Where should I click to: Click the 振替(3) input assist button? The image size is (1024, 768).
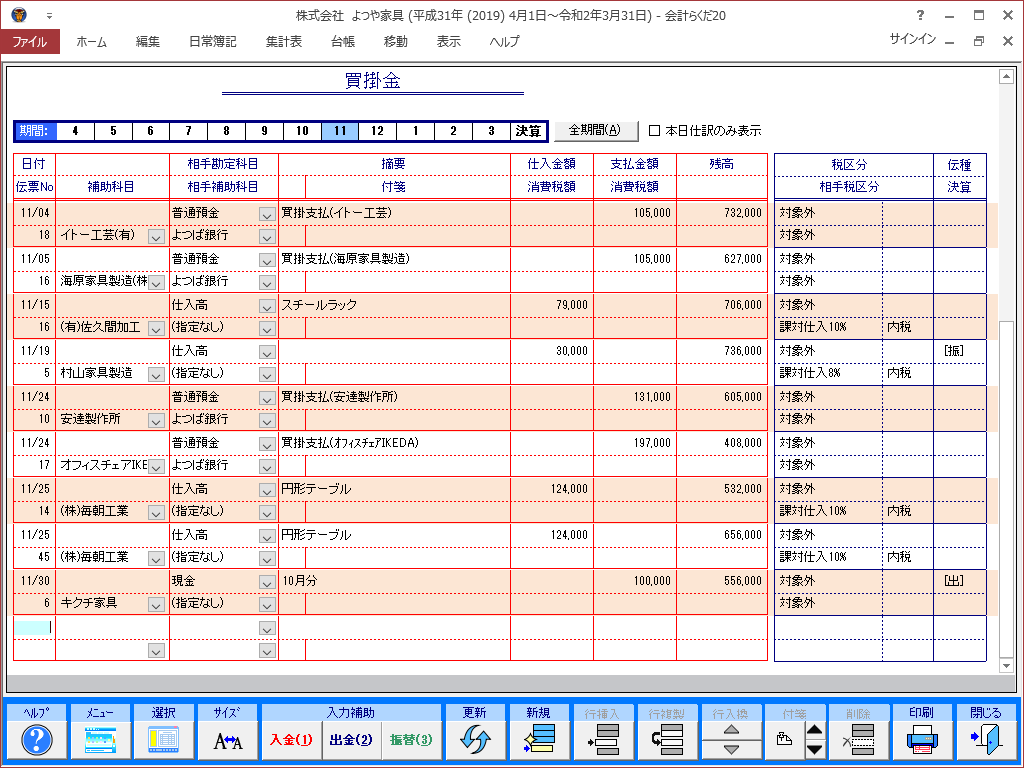click(x=411, y=740)
